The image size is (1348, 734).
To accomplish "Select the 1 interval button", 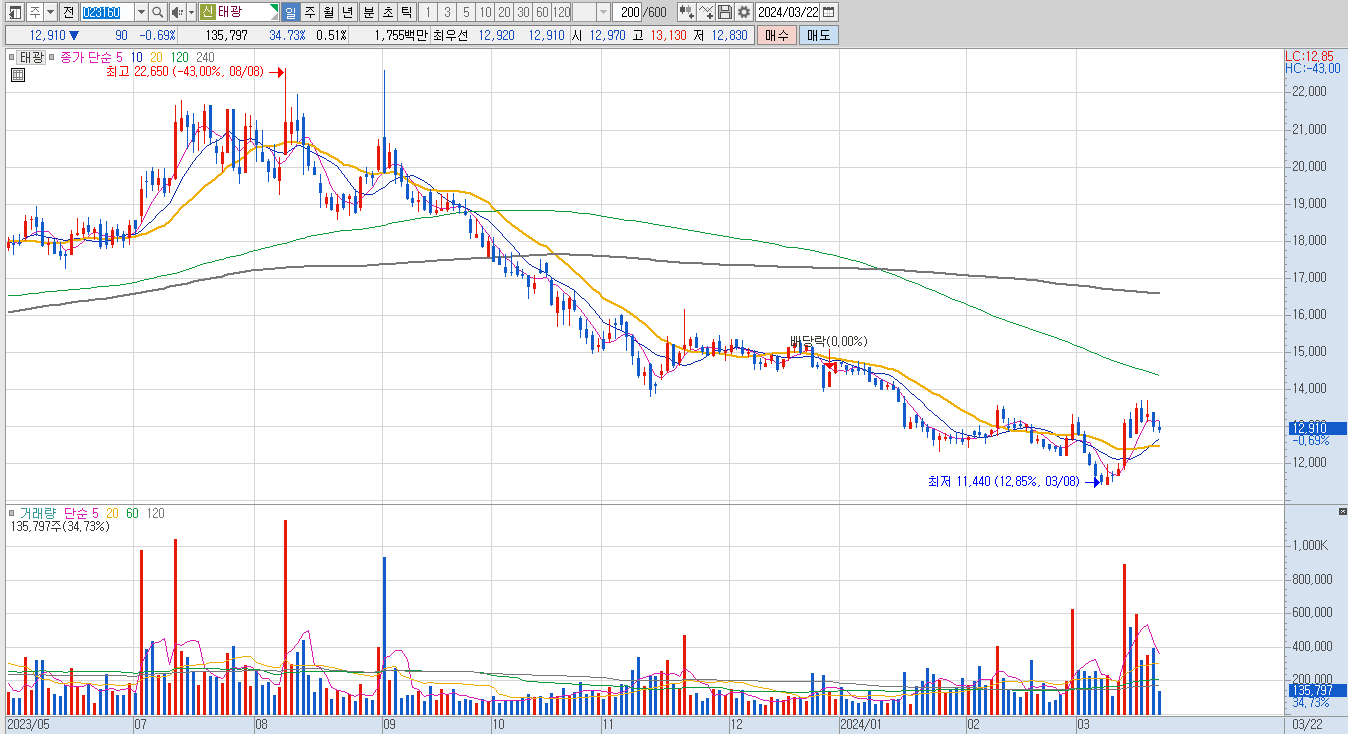I will [428, 12].
